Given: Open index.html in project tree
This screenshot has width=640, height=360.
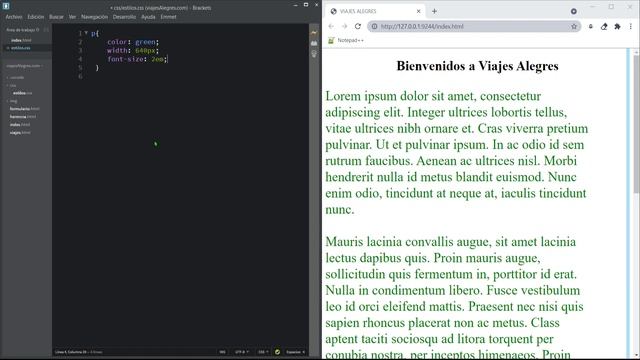Looking at the screenshot, I should click(20, 124).
